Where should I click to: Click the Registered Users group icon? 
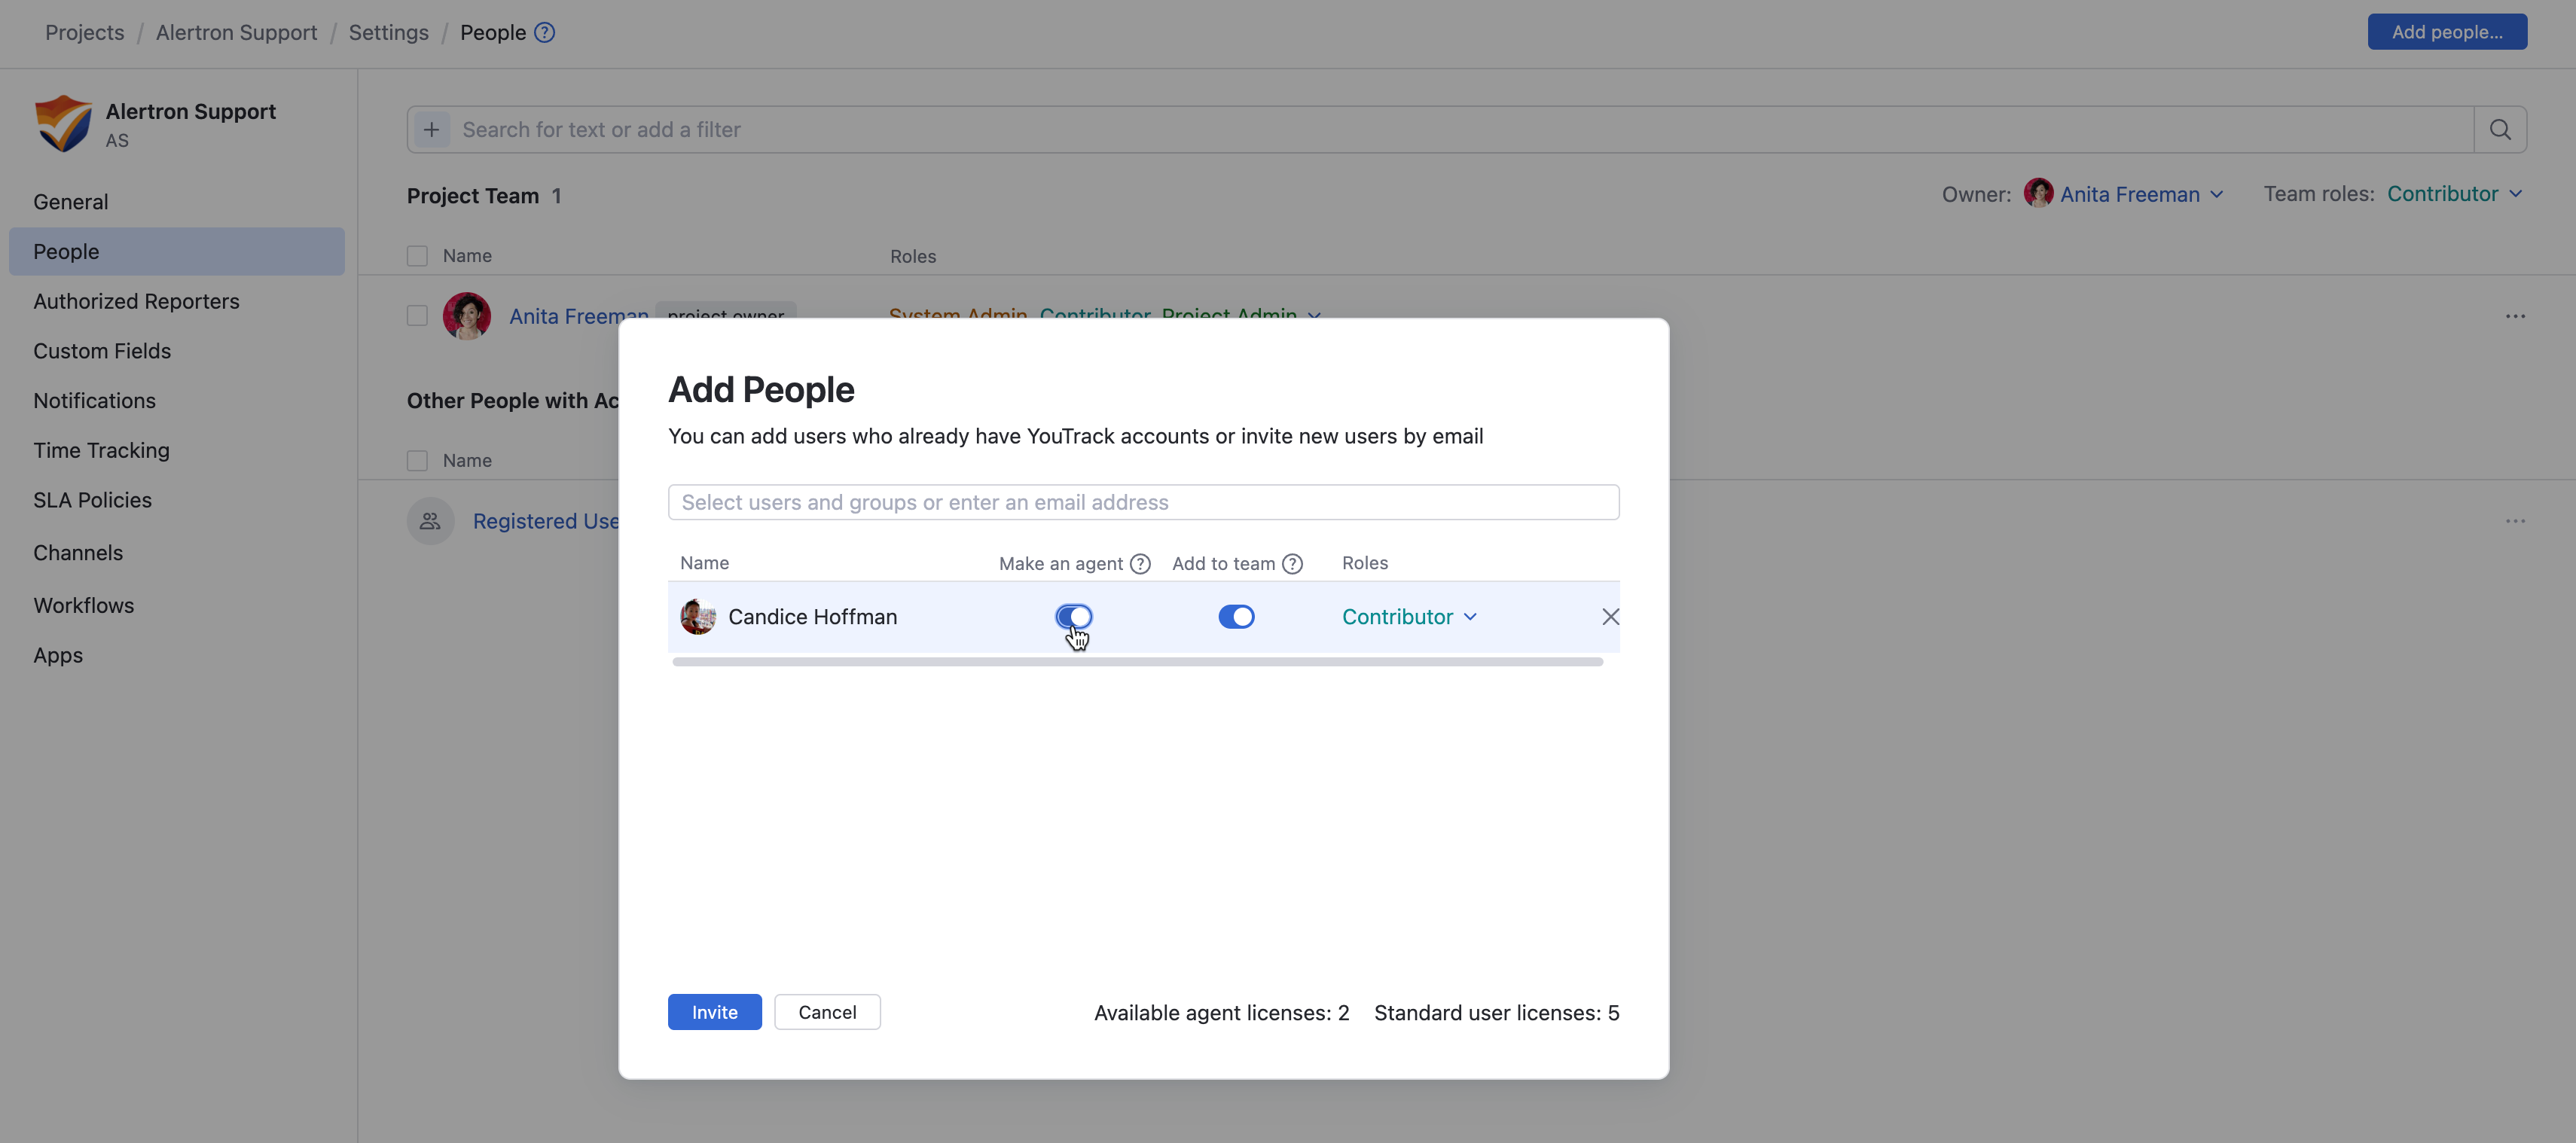click(431, 521)
